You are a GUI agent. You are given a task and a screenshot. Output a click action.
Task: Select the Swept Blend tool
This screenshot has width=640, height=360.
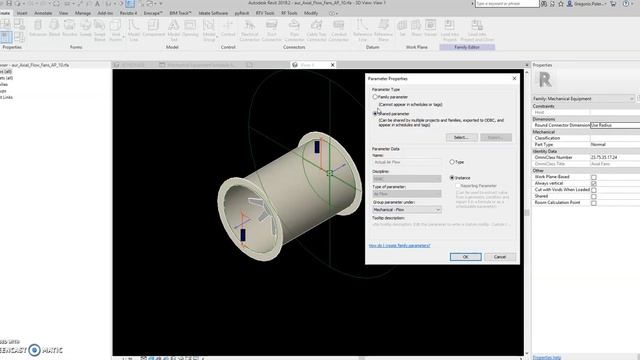click(x=100, y=30)
